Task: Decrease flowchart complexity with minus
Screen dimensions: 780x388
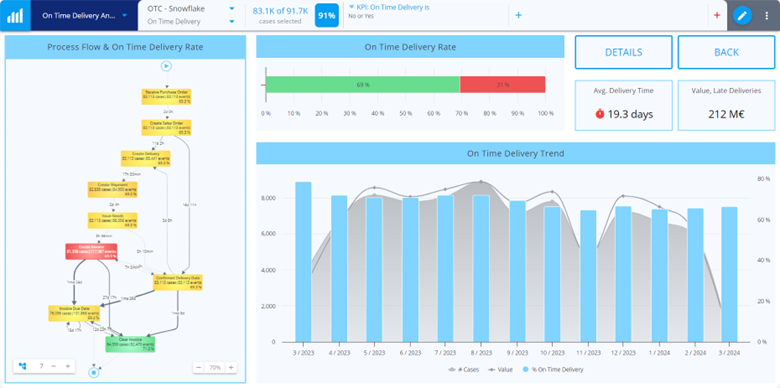Action: point(54,367)
